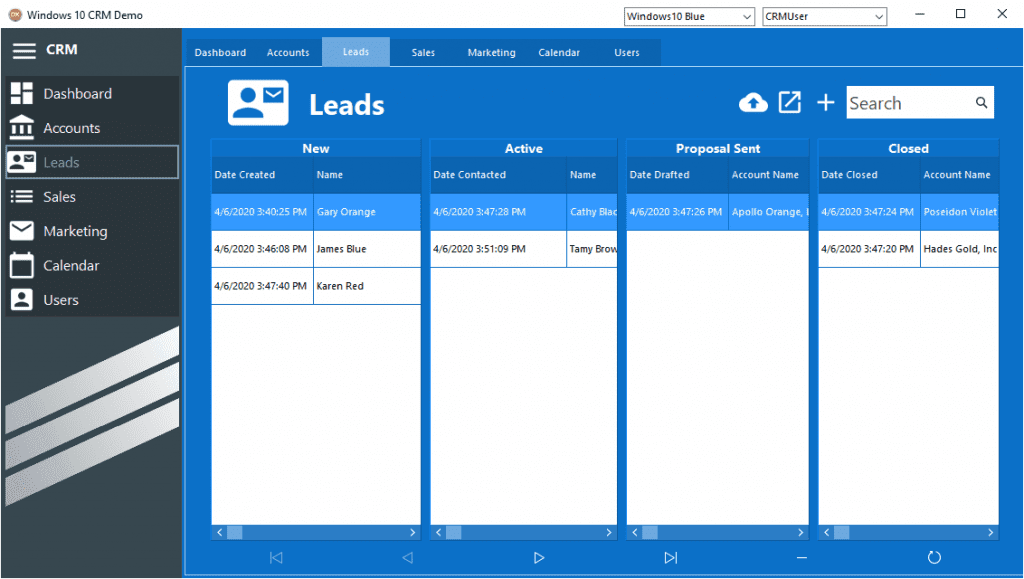Click left scroll arrow of Closed grid

pyautogui.click(x=826, y=533)
